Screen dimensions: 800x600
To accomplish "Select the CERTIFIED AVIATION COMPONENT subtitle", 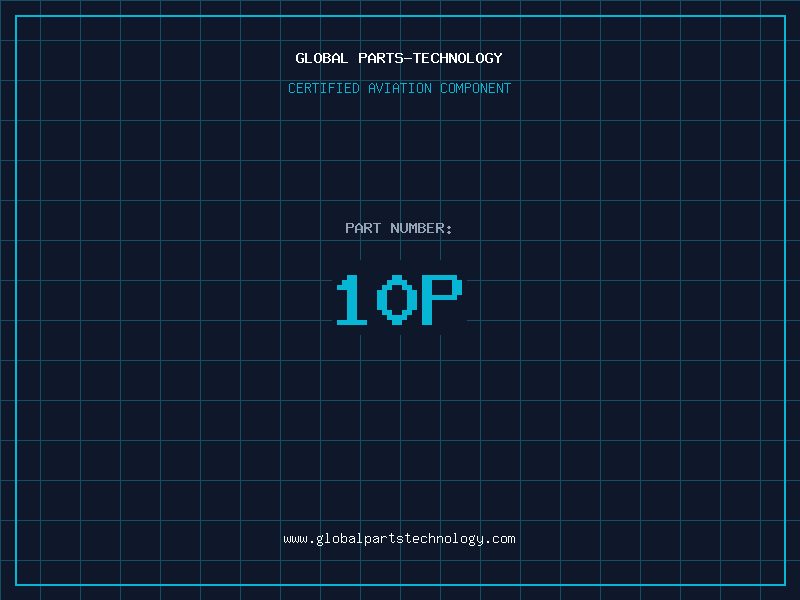I will [x=399, y=88].
